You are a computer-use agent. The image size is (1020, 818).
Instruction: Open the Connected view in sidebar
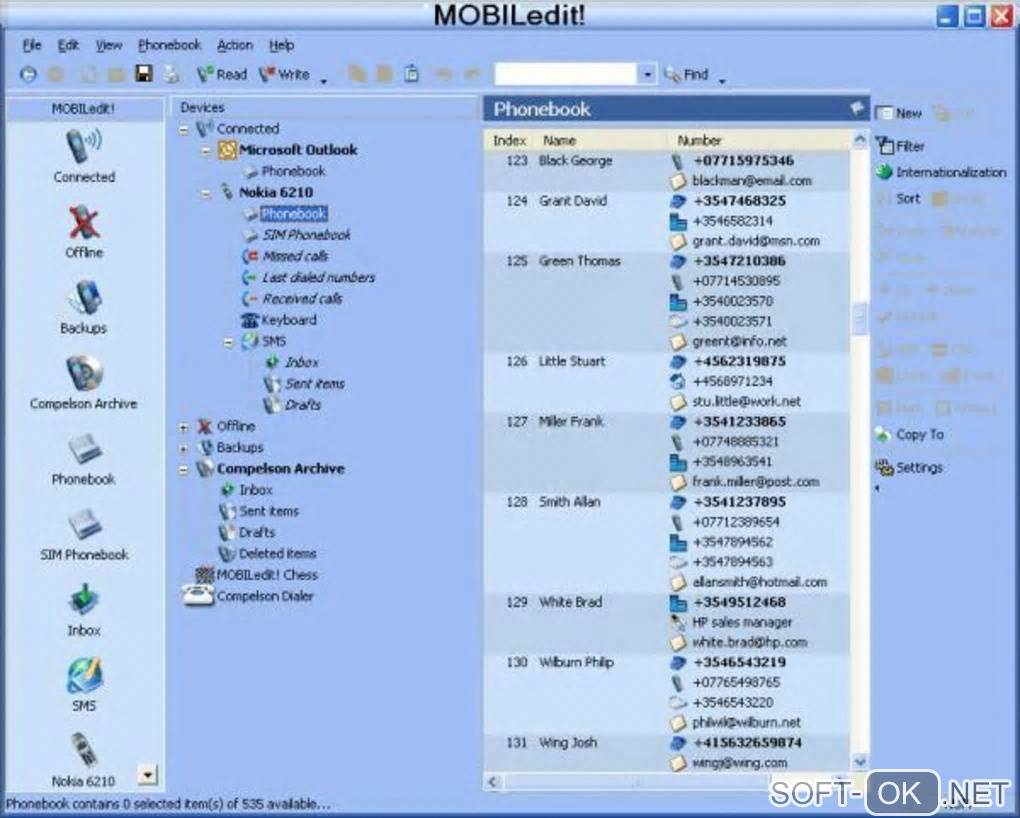tap(84, 156)
